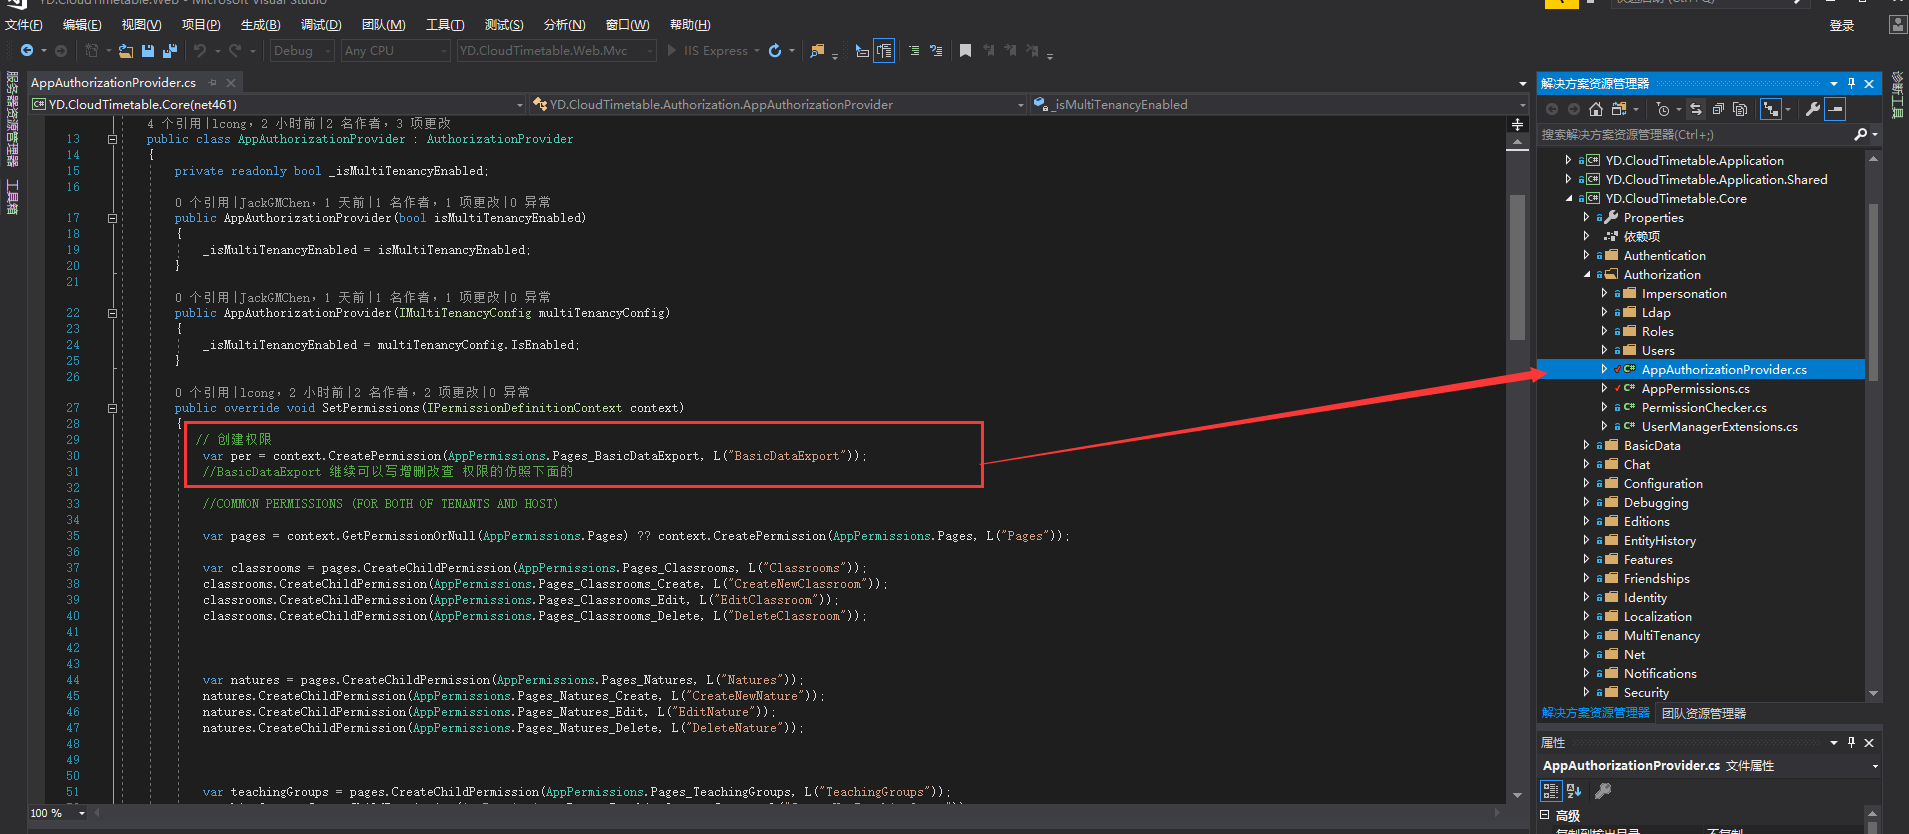
Task: Click the Pending Changes Filter clock icon
Action: click(x=1662, y=109)
